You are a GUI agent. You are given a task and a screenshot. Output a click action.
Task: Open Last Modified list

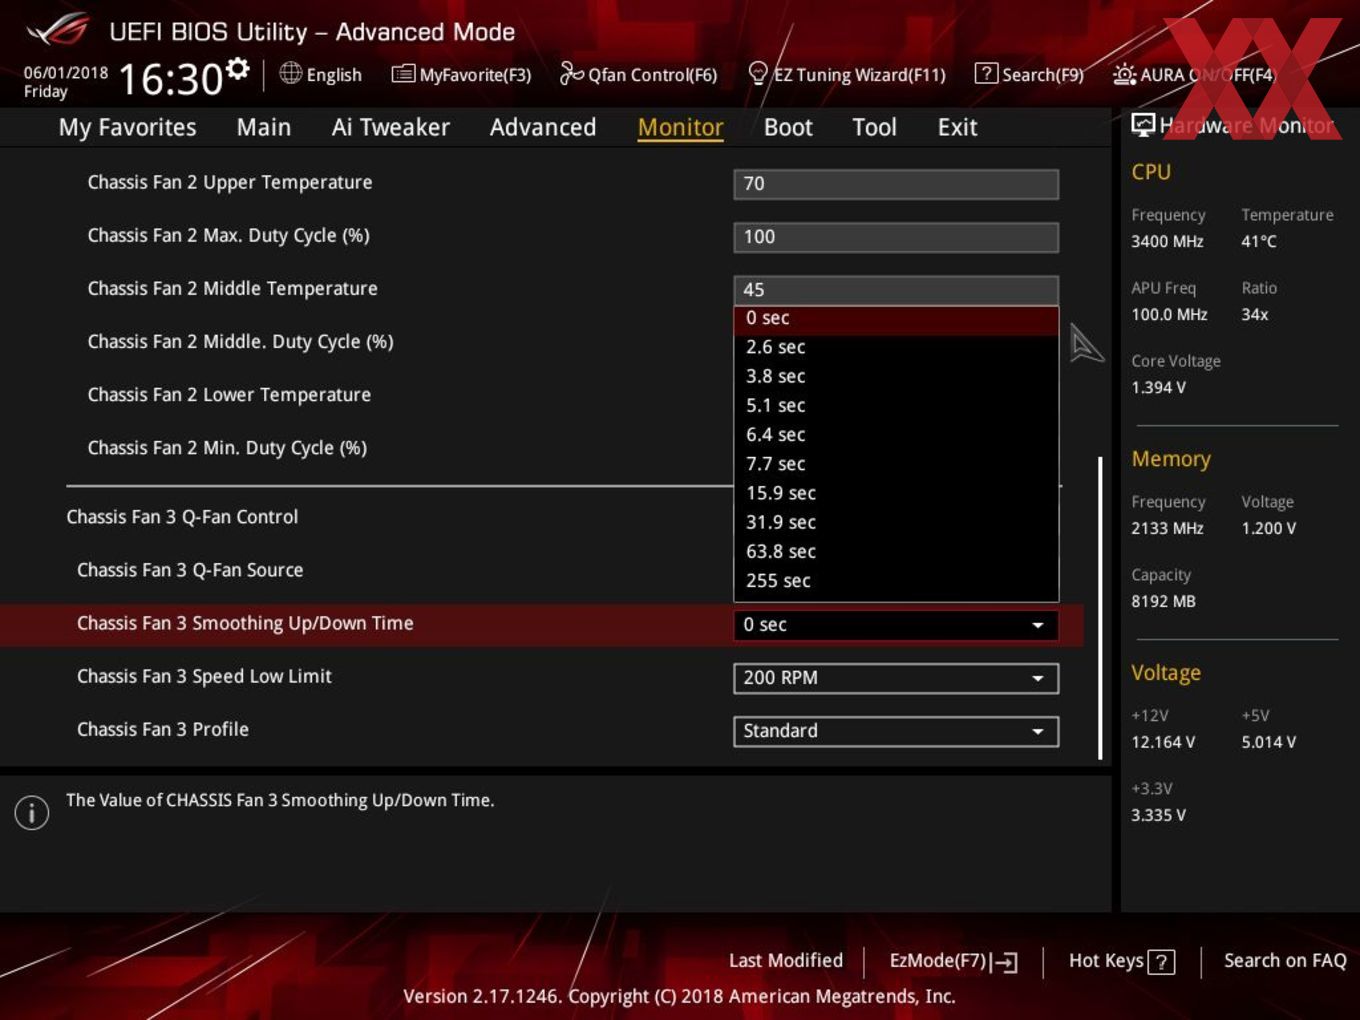[x=786, y=960]
